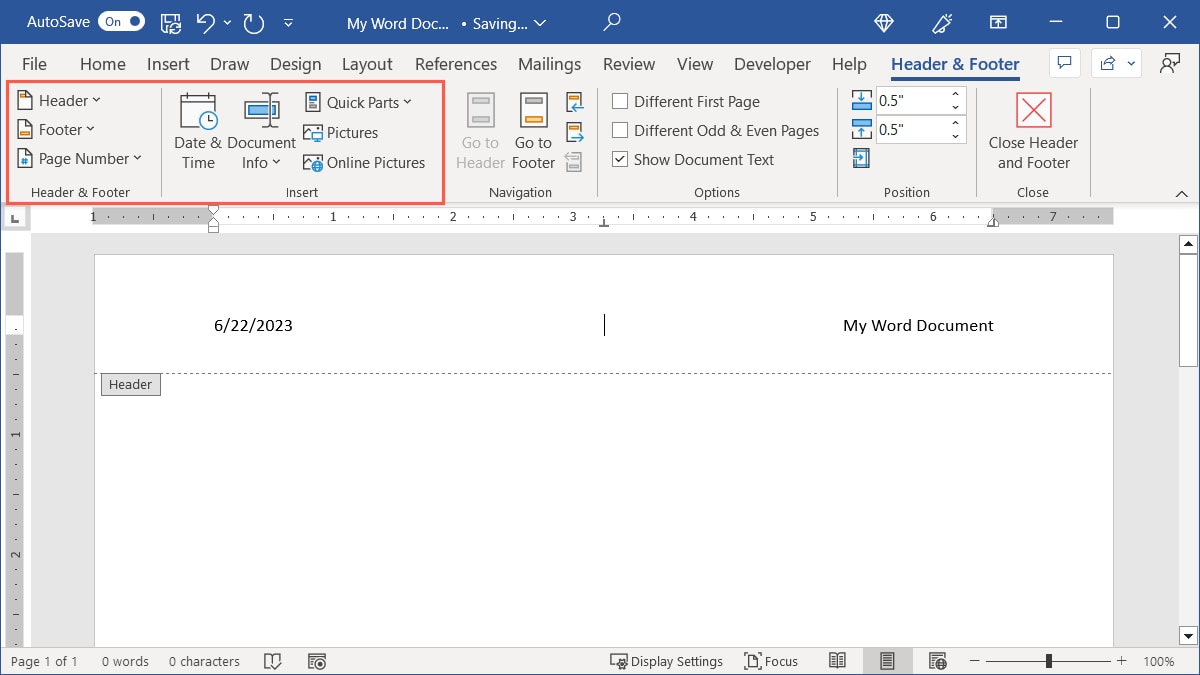Screen dimensions: 1200x675
Task: Switch to Read Mode view
Action: [838, 661]
